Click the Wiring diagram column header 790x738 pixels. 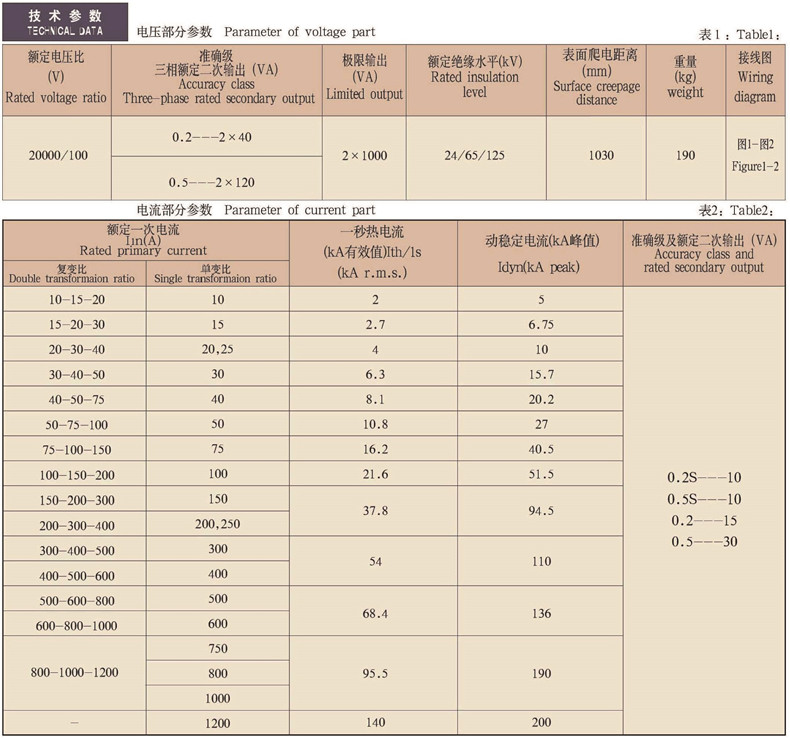tap(755, 78)
